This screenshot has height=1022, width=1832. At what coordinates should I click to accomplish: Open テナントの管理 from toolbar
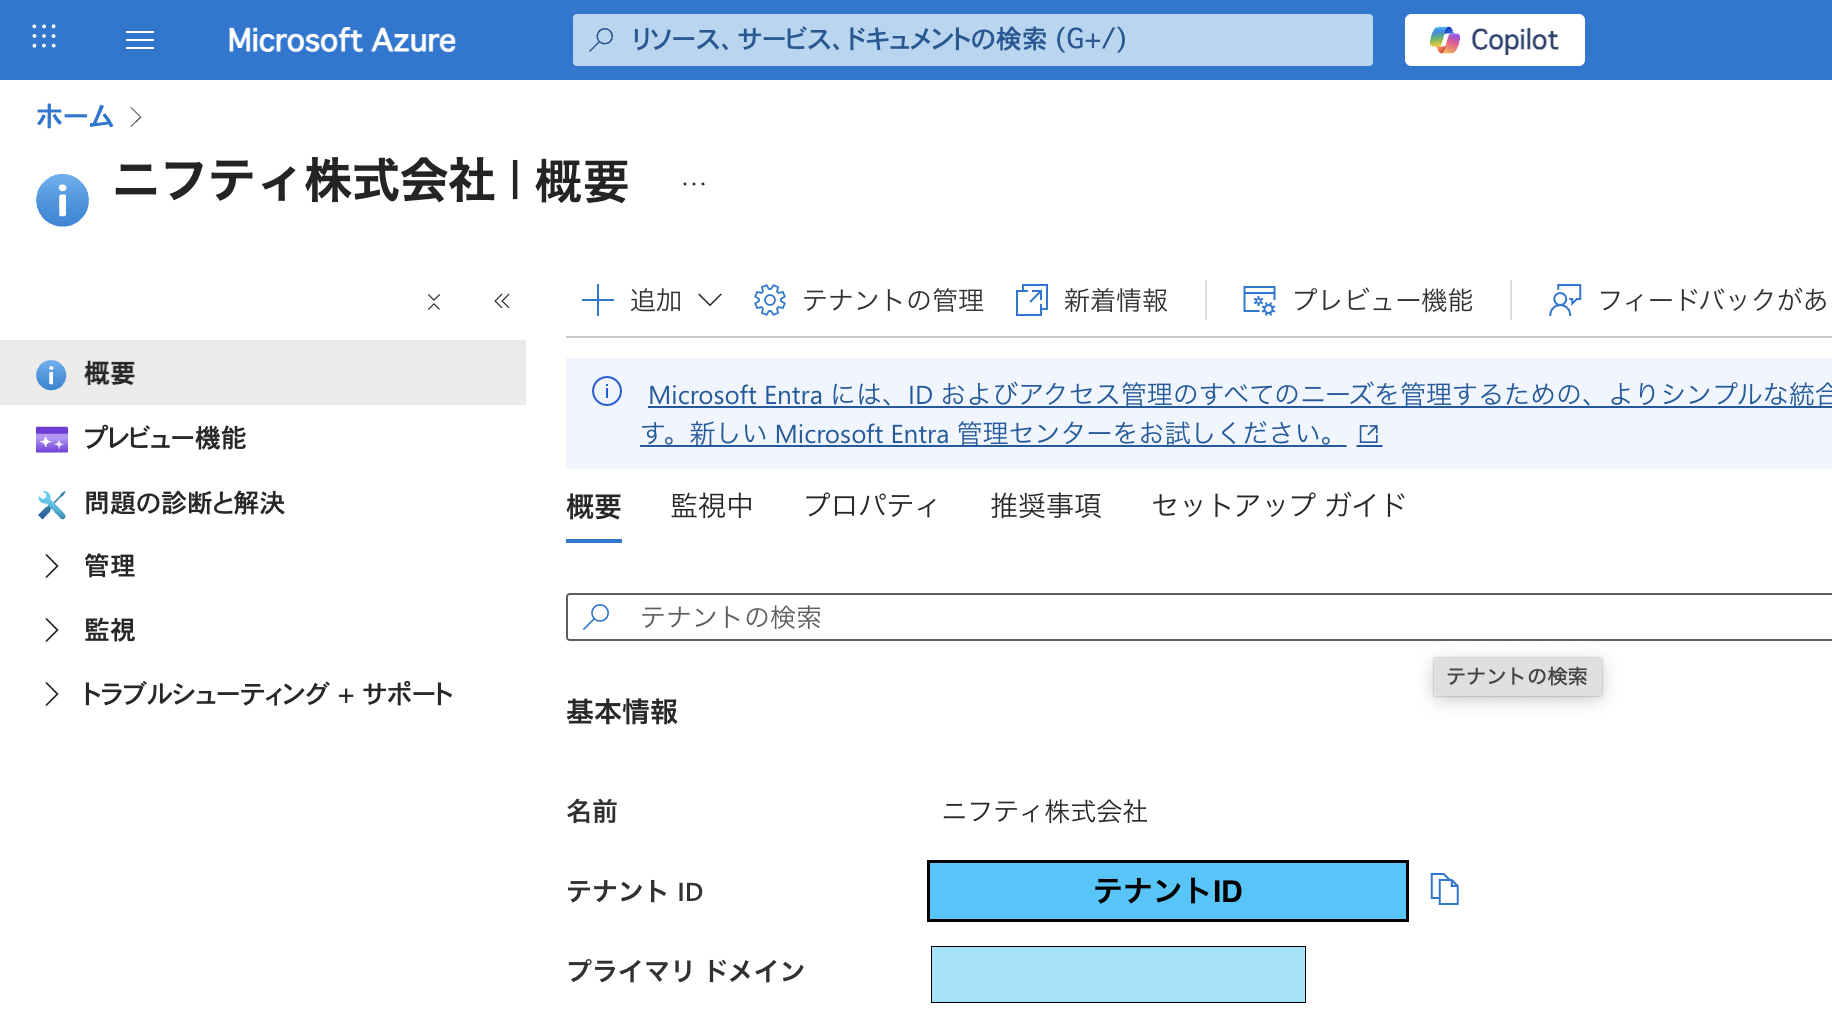coord(868,300)
